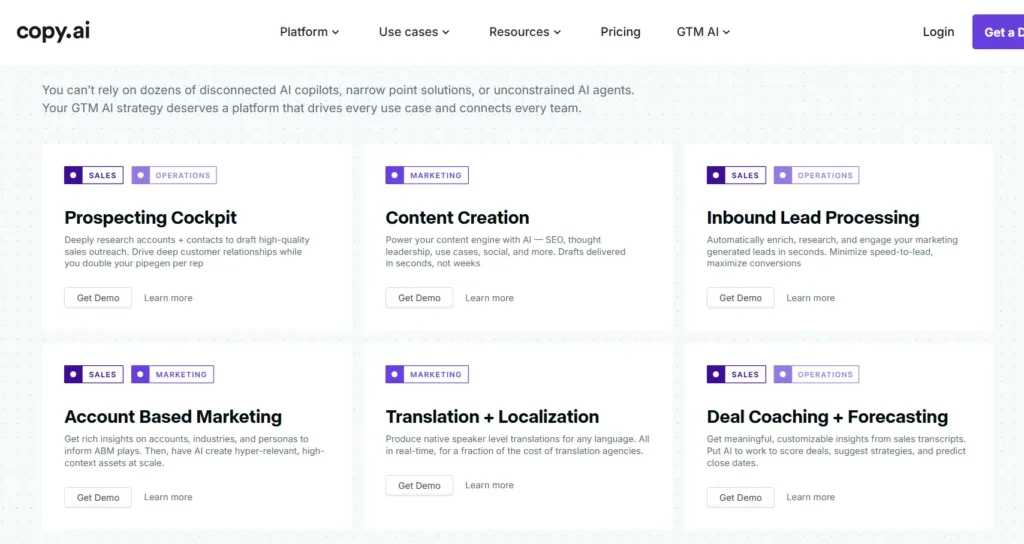Click Marketing tag icon on Translation + Localization card
This screenshot has height=544, width=1024.
coord(394,375)
